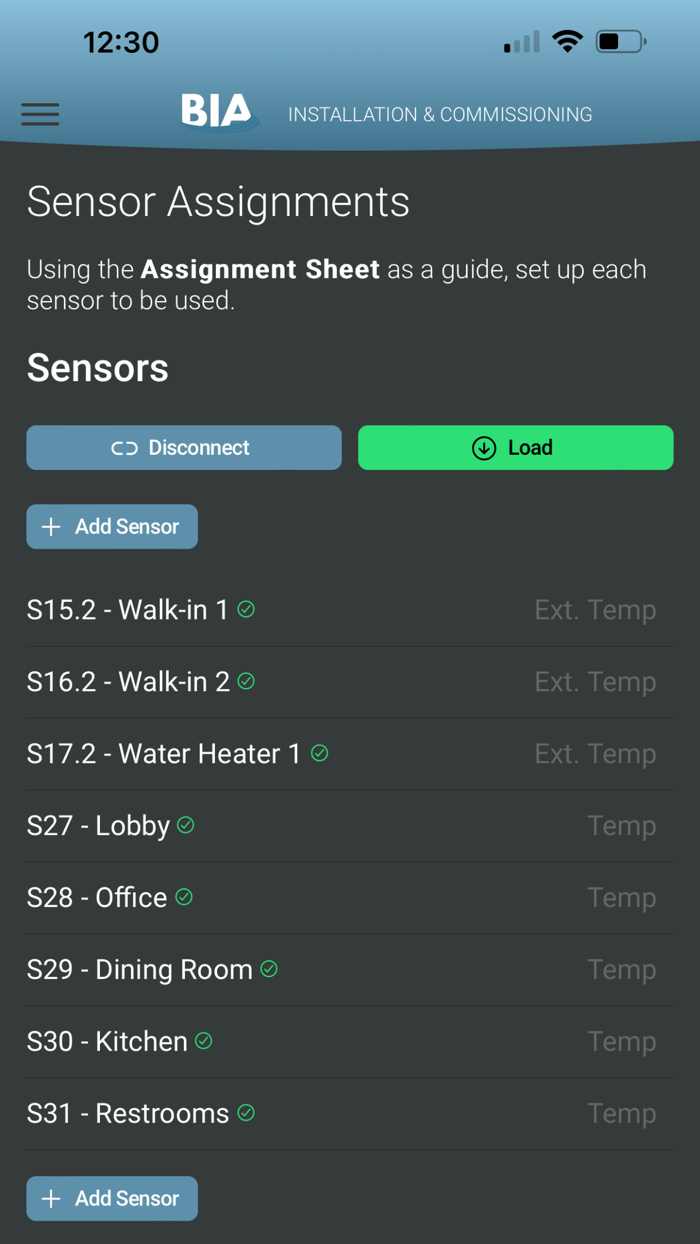
Task: Open the Temp type selector for S28 - Office
Action: (x=621, y=896)
